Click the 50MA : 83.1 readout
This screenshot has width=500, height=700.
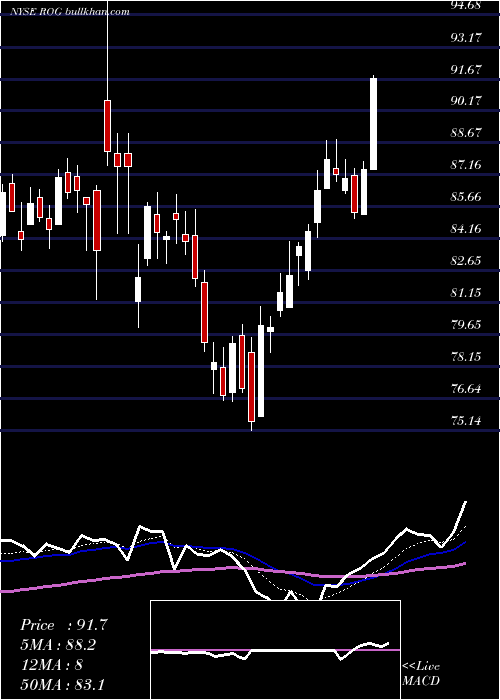[62, 684]
